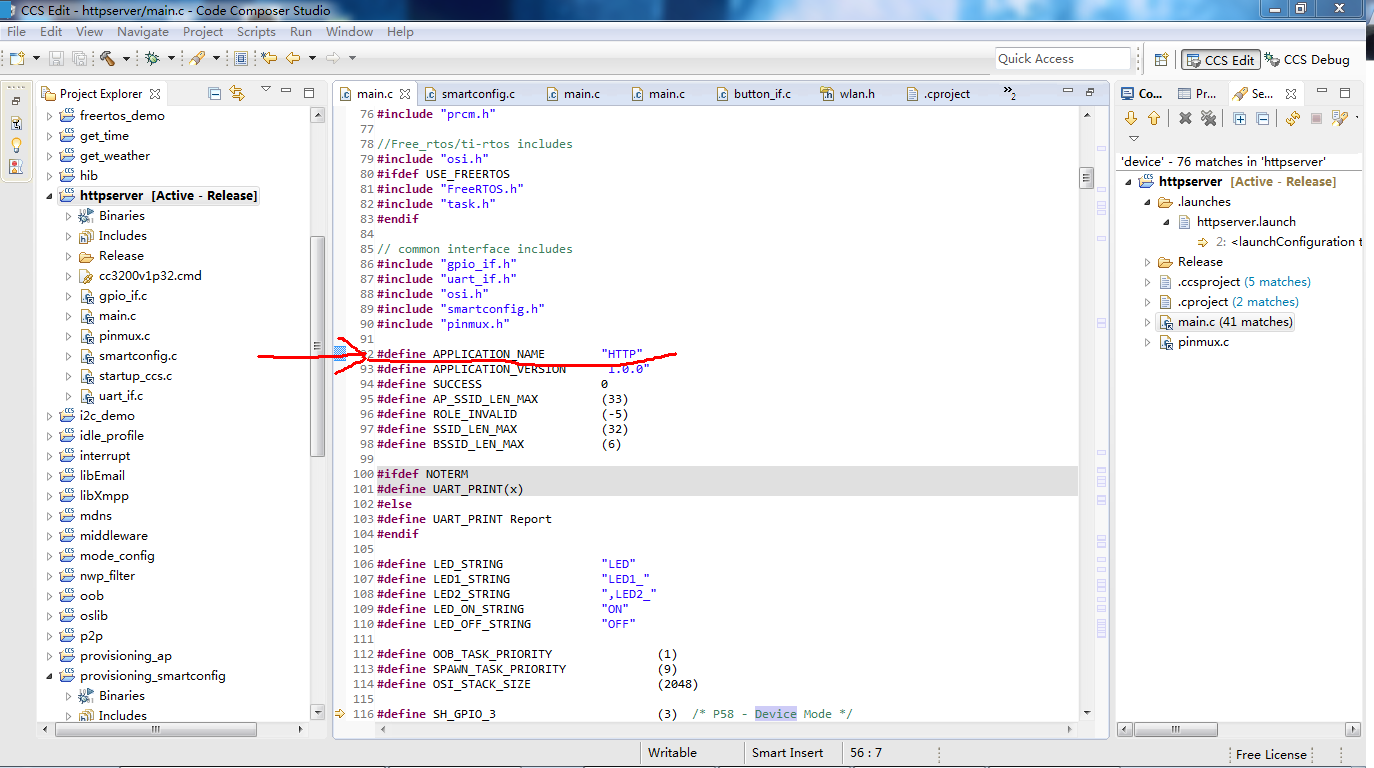Image resolution: width=1374 pixels, height=768 pixels.
Task: Maximize the Search view panel
Action: coord(1345,93)
